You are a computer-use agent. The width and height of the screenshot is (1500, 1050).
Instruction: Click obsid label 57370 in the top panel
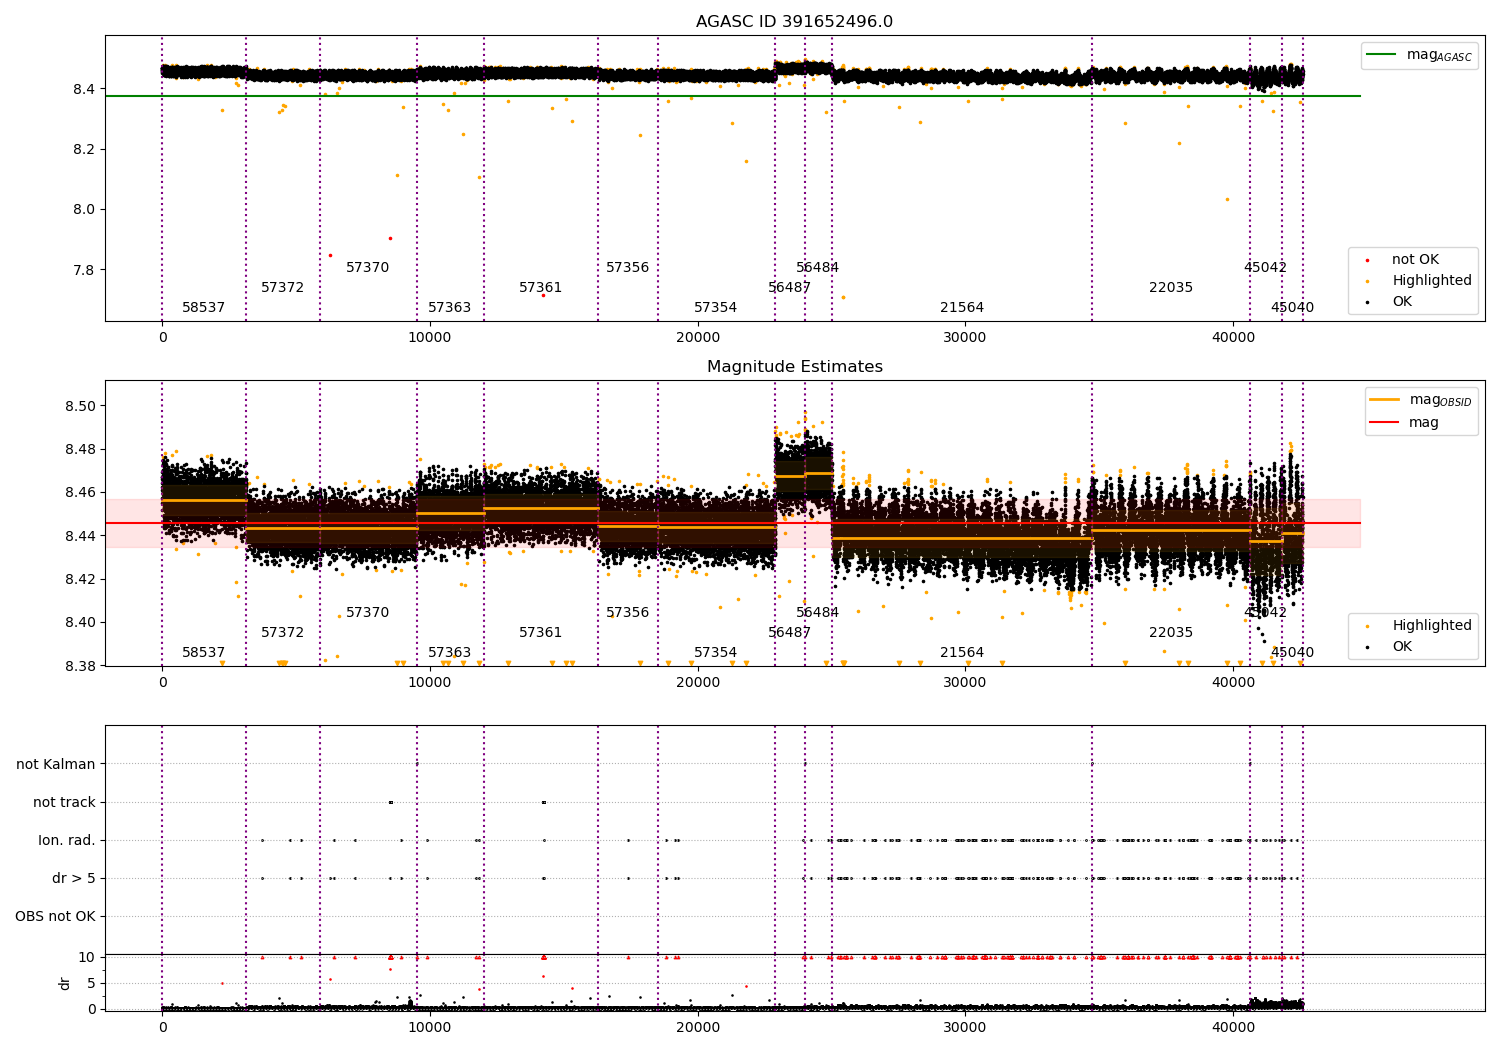click(x=367, y=268)
